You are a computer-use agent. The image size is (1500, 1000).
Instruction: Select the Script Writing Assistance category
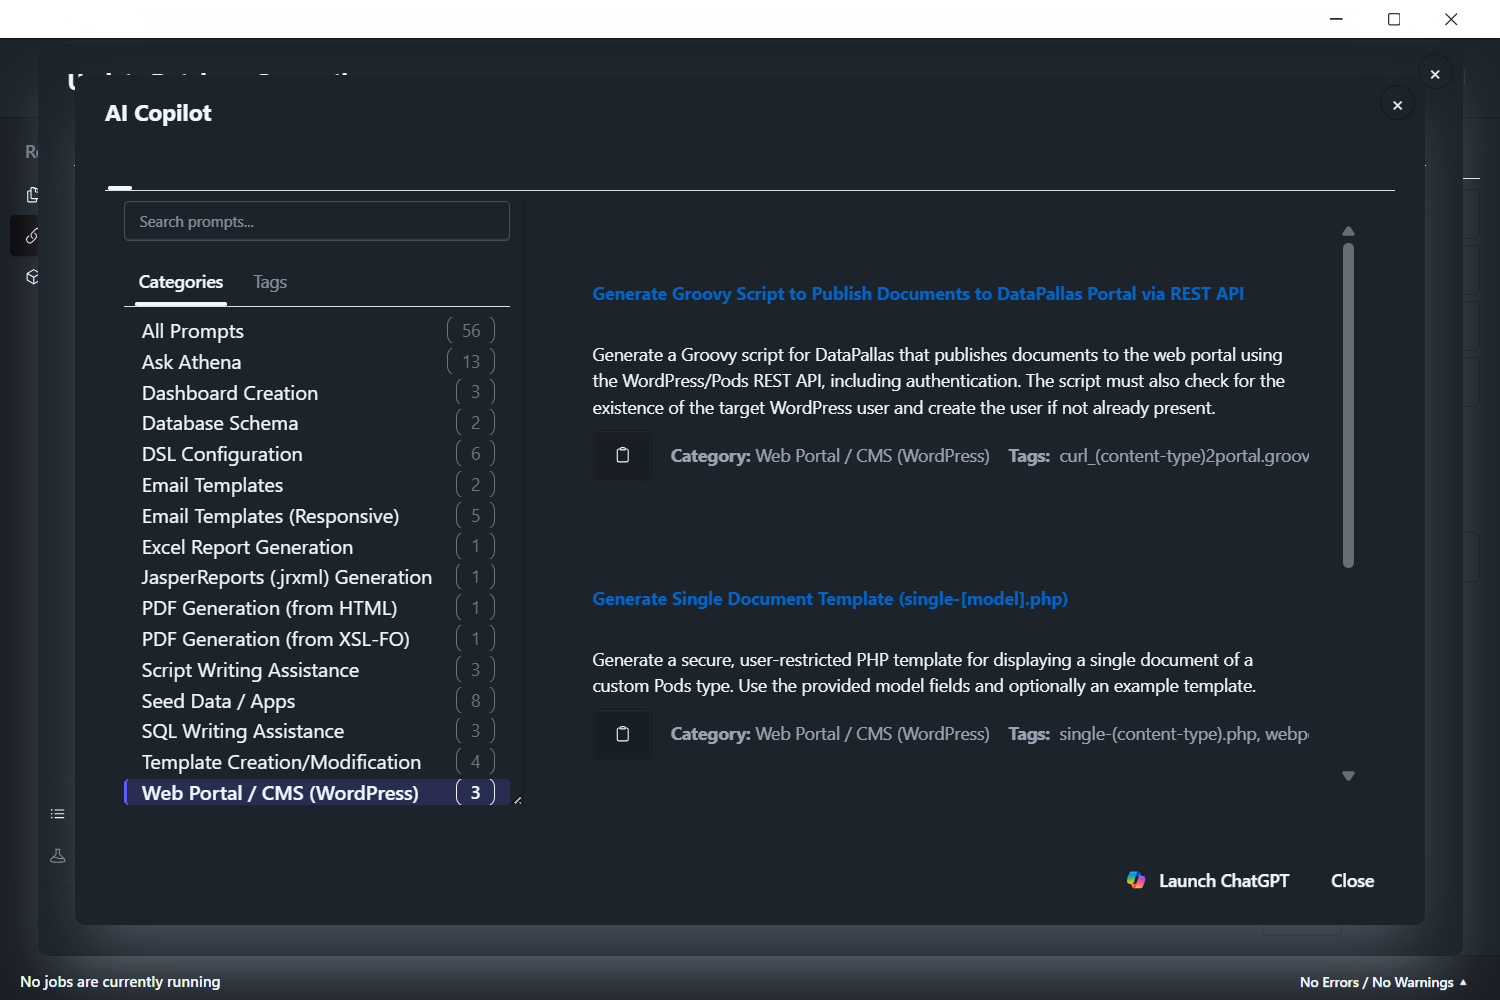pyautogui.click(x=316, y=670)
